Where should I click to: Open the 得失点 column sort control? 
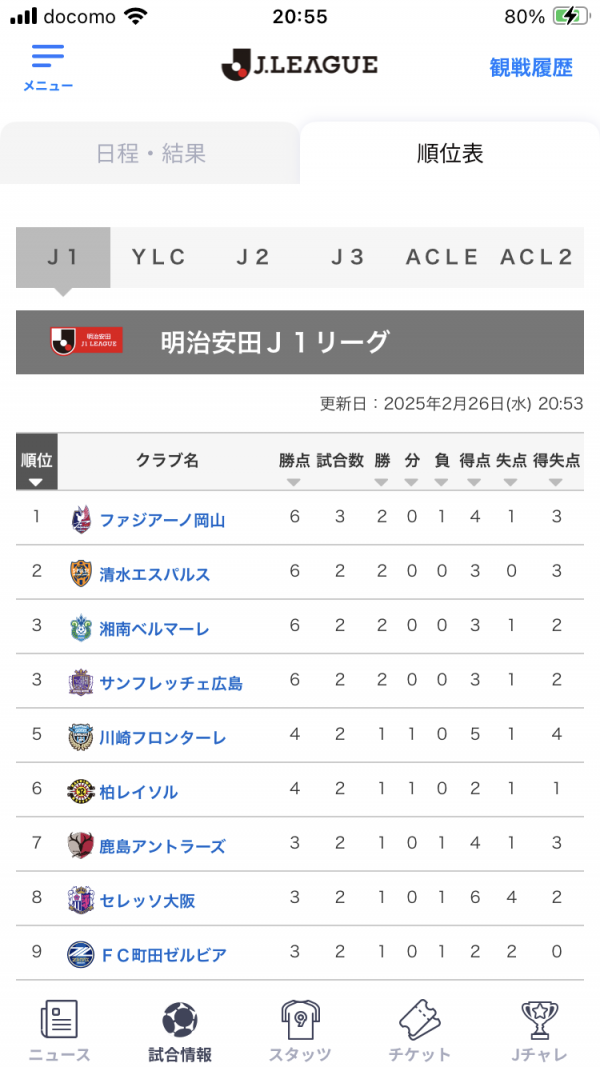click(557, 480)
